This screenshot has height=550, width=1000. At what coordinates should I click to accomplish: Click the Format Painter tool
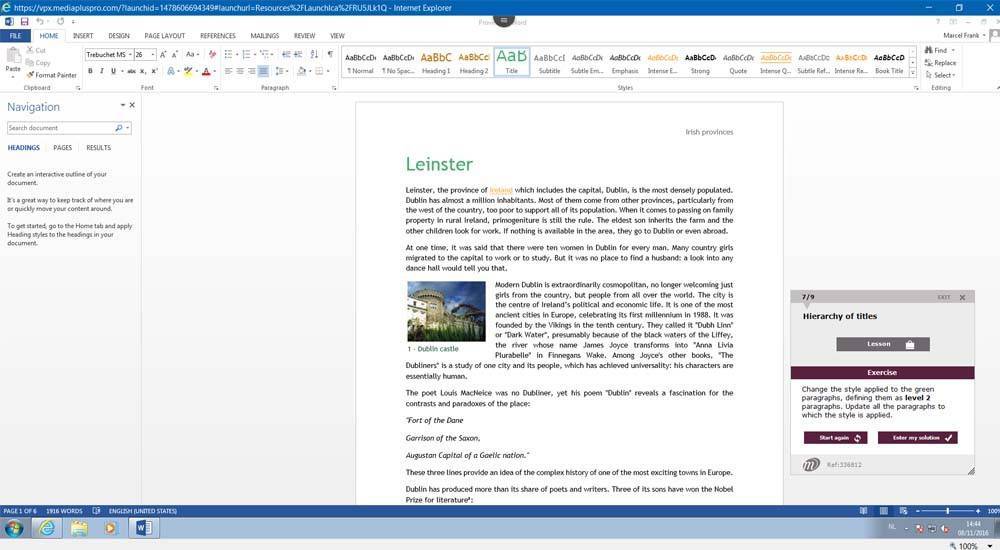(x=54, y=75)
